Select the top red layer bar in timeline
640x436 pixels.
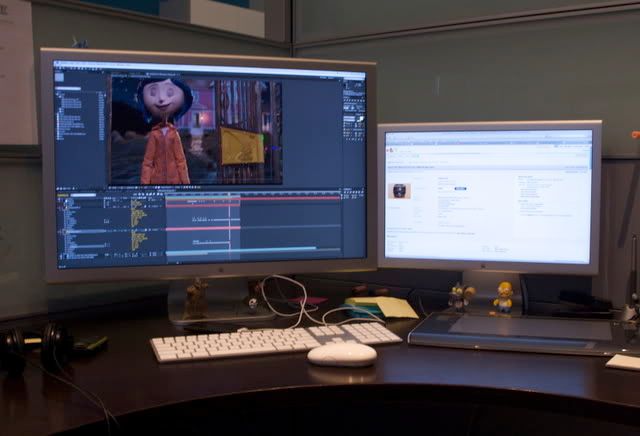288,199
